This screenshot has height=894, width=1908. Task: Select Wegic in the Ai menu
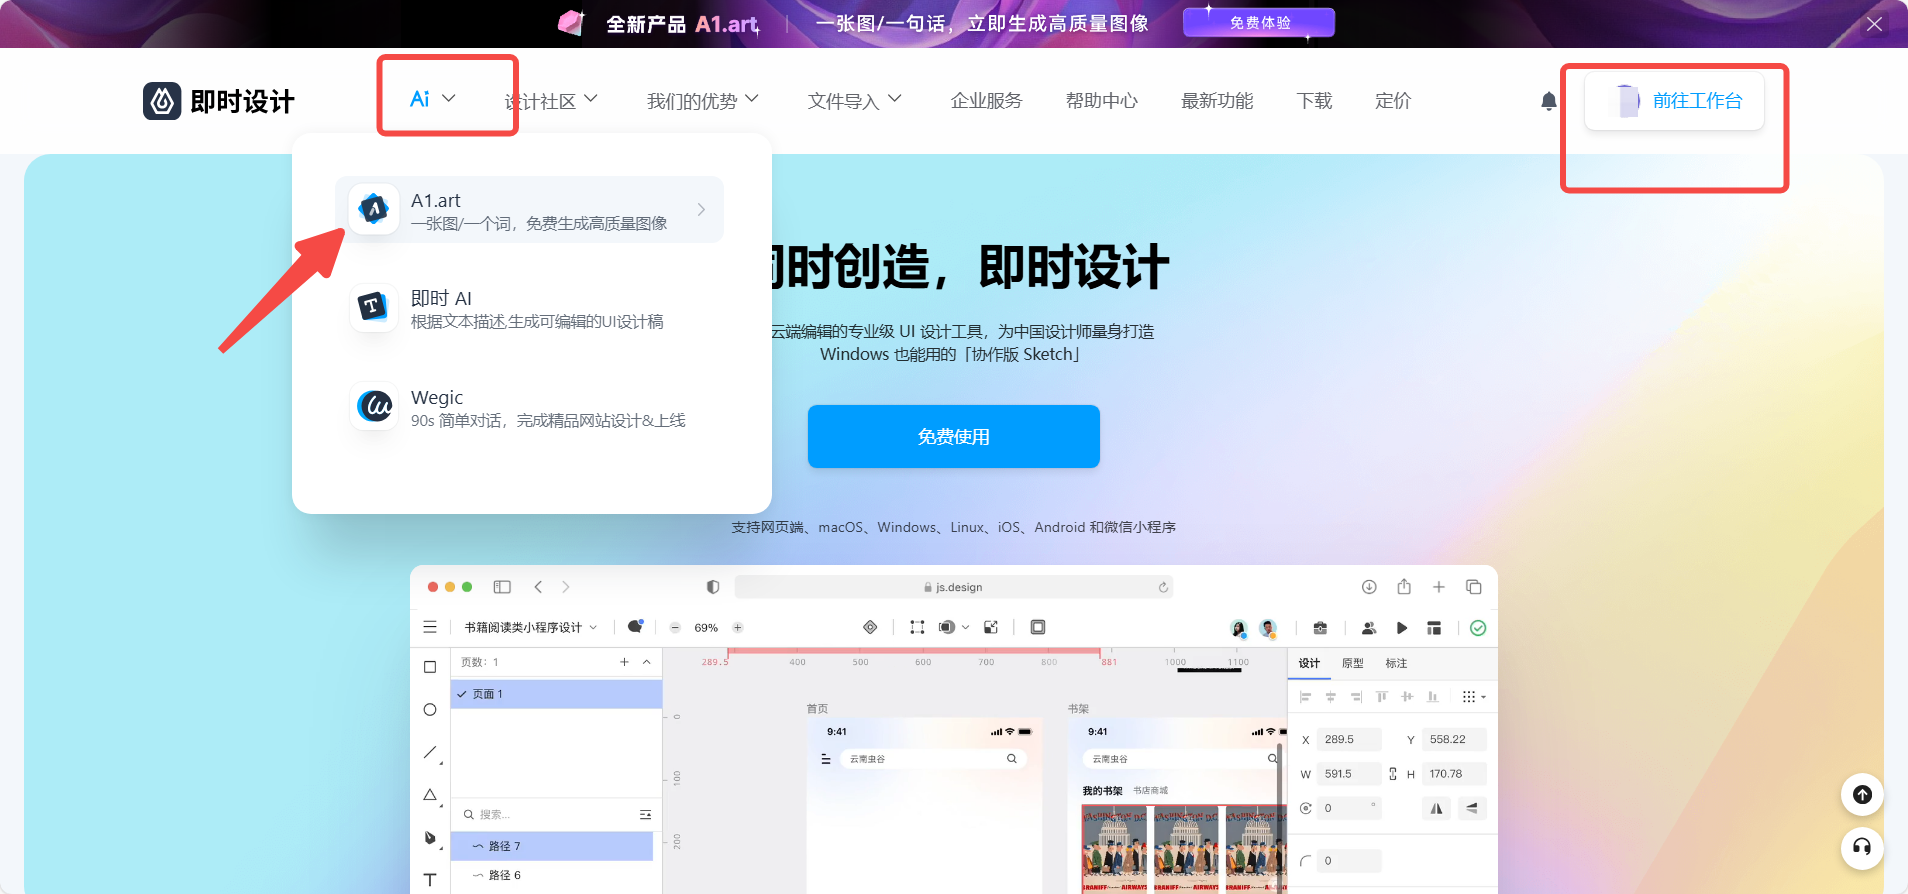(x=529, y=407)
